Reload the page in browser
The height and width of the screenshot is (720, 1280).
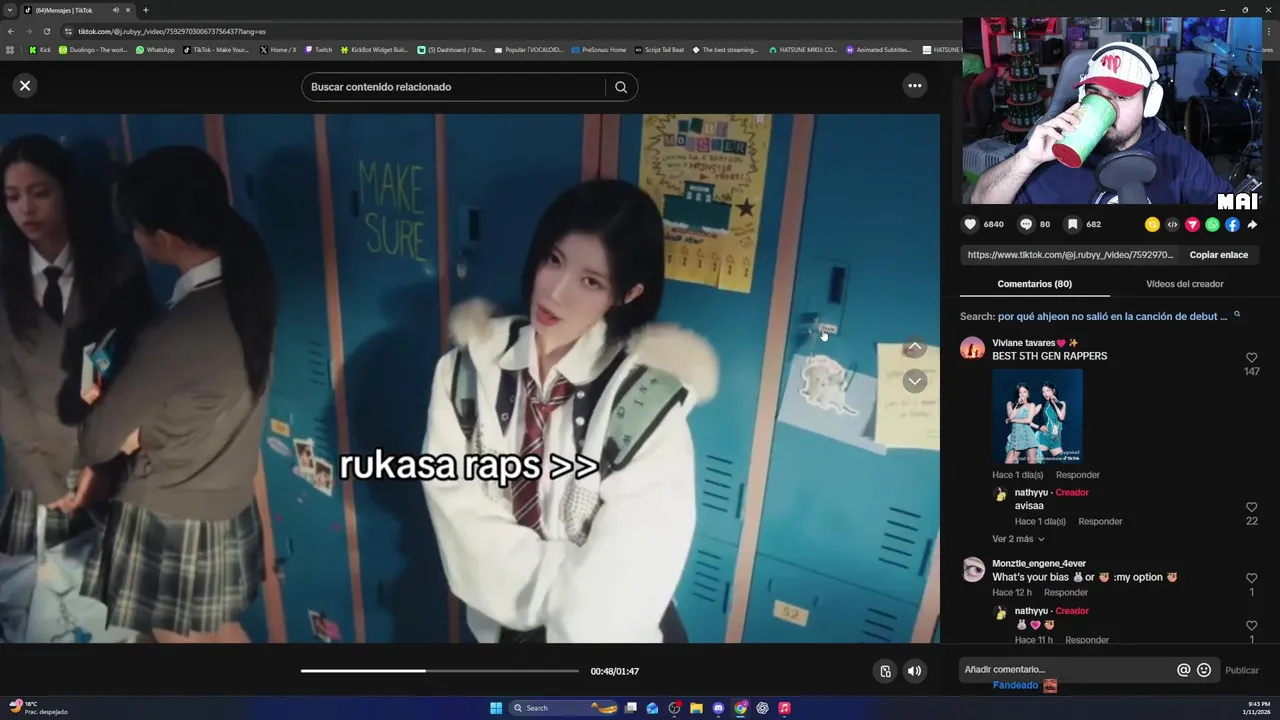click(46, 31)
